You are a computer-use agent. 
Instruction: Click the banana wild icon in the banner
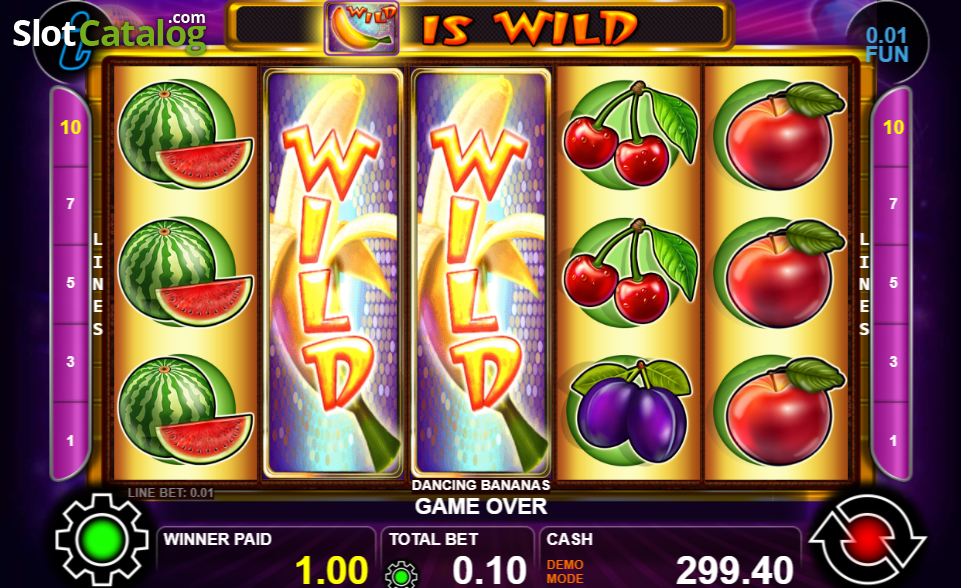[x=362, y=28]
